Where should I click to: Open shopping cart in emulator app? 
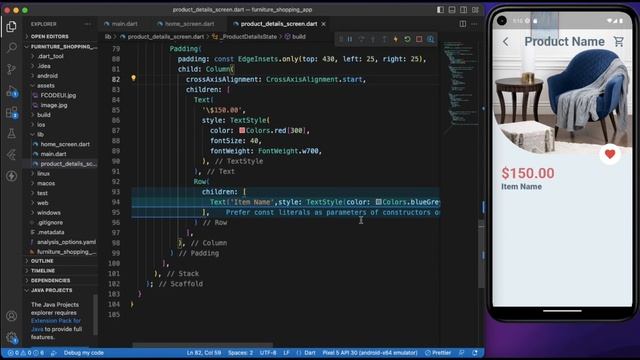pos(619,41)
